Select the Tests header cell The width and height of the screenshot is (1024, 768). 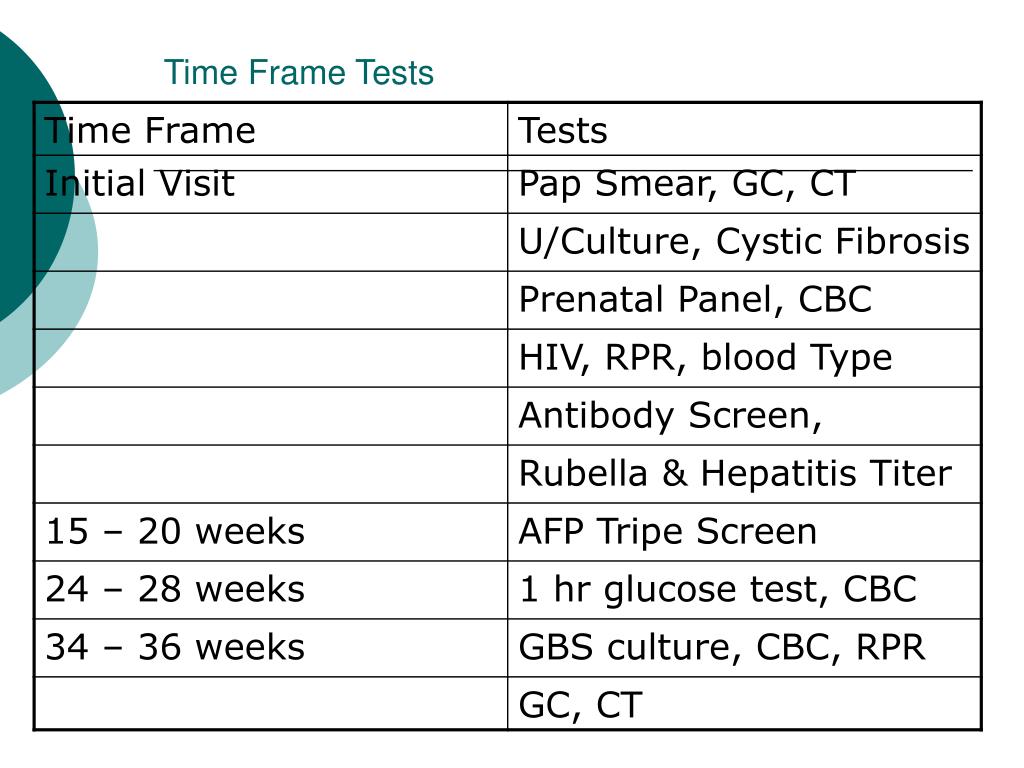(744, 129)
